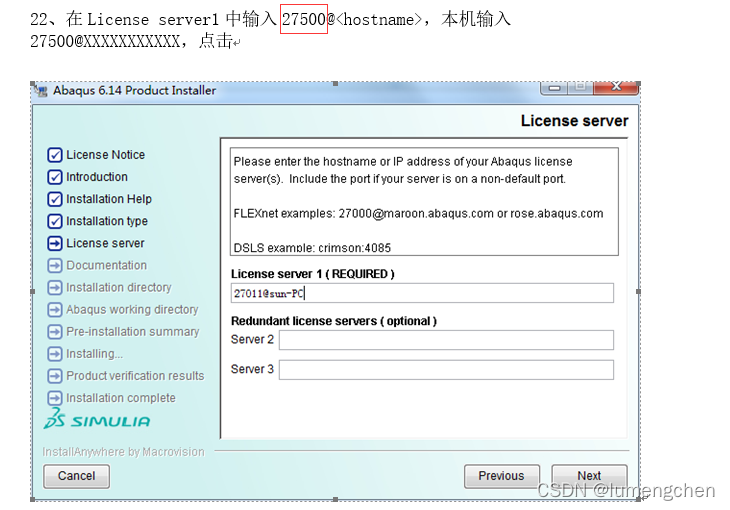
Task: Select the Installation complete step
Action: point(121,398)
